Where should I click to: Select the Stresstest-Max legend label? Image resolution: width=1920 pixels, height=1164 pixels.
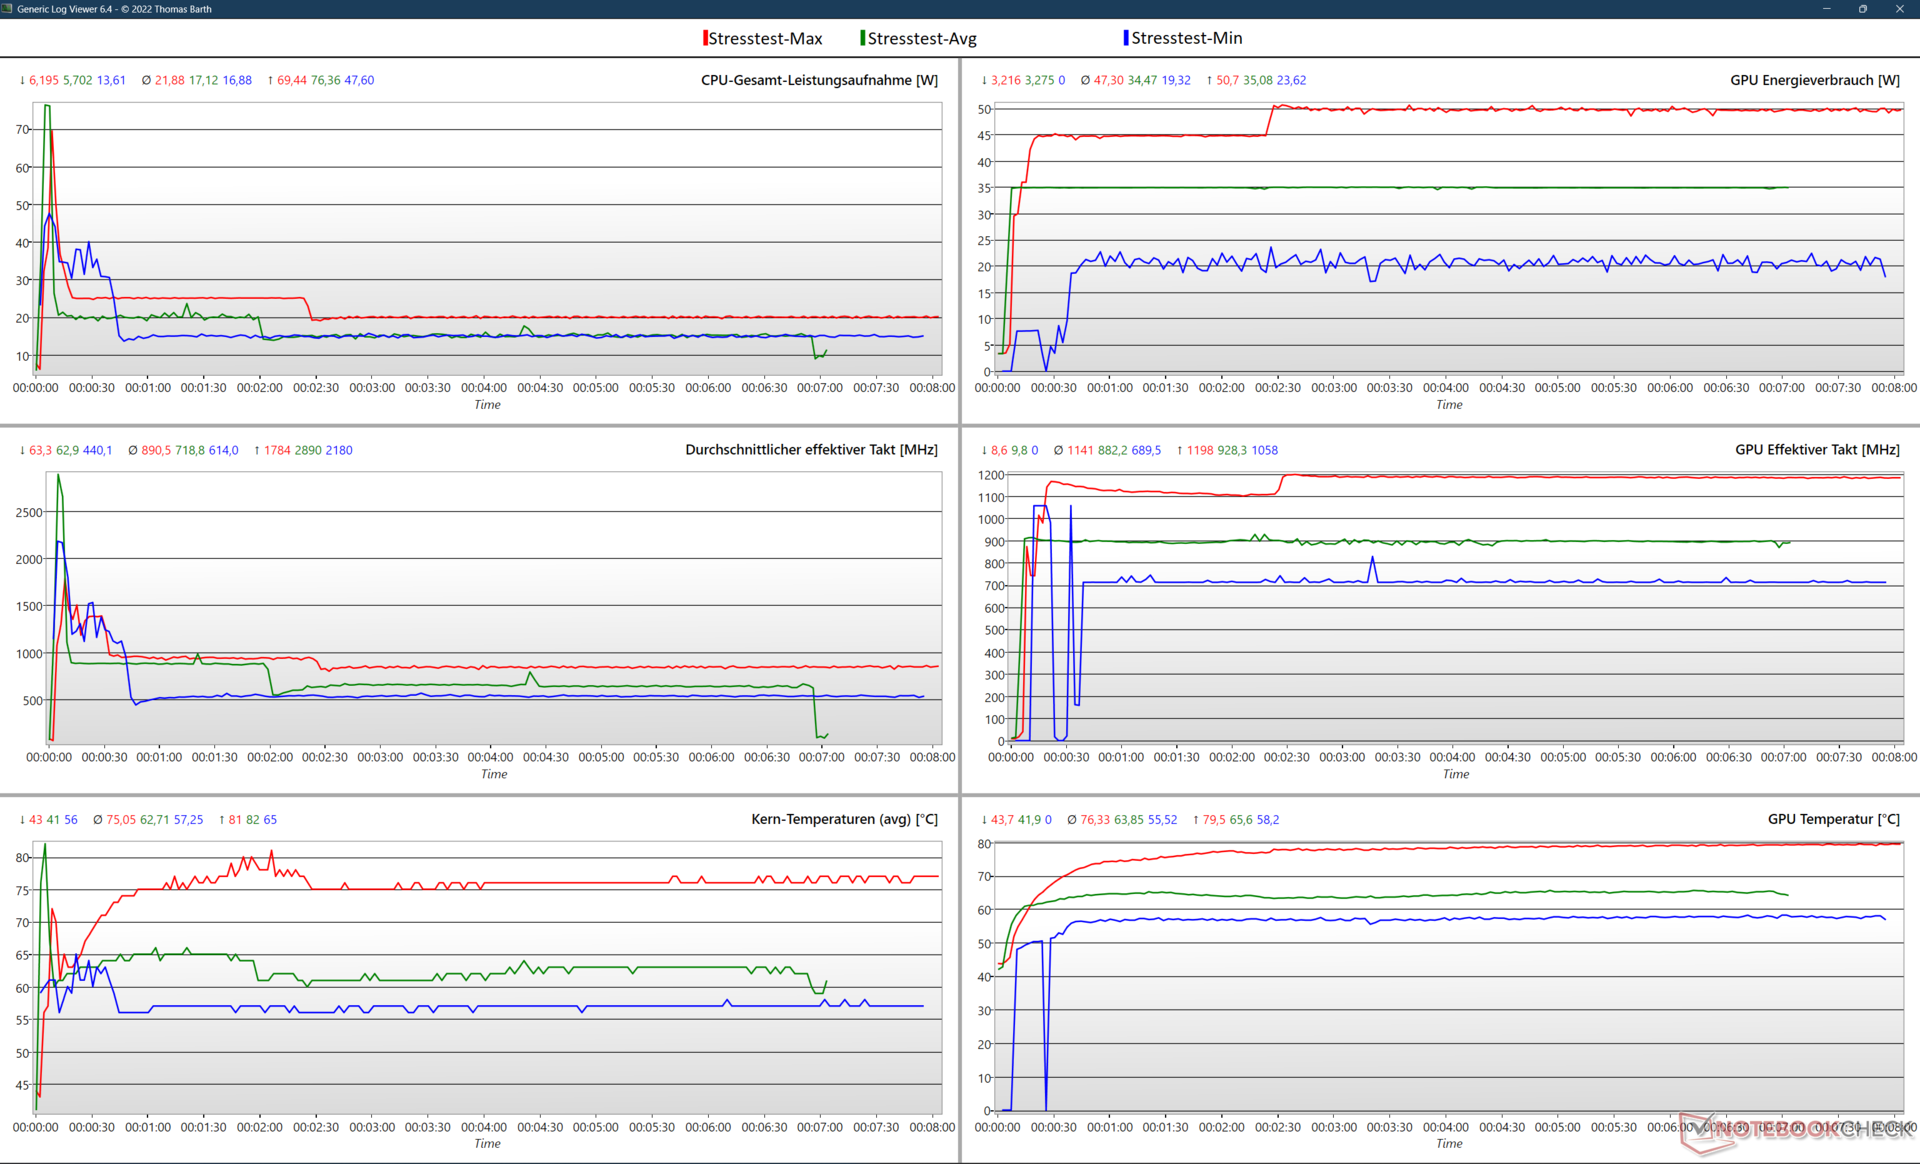765,39
